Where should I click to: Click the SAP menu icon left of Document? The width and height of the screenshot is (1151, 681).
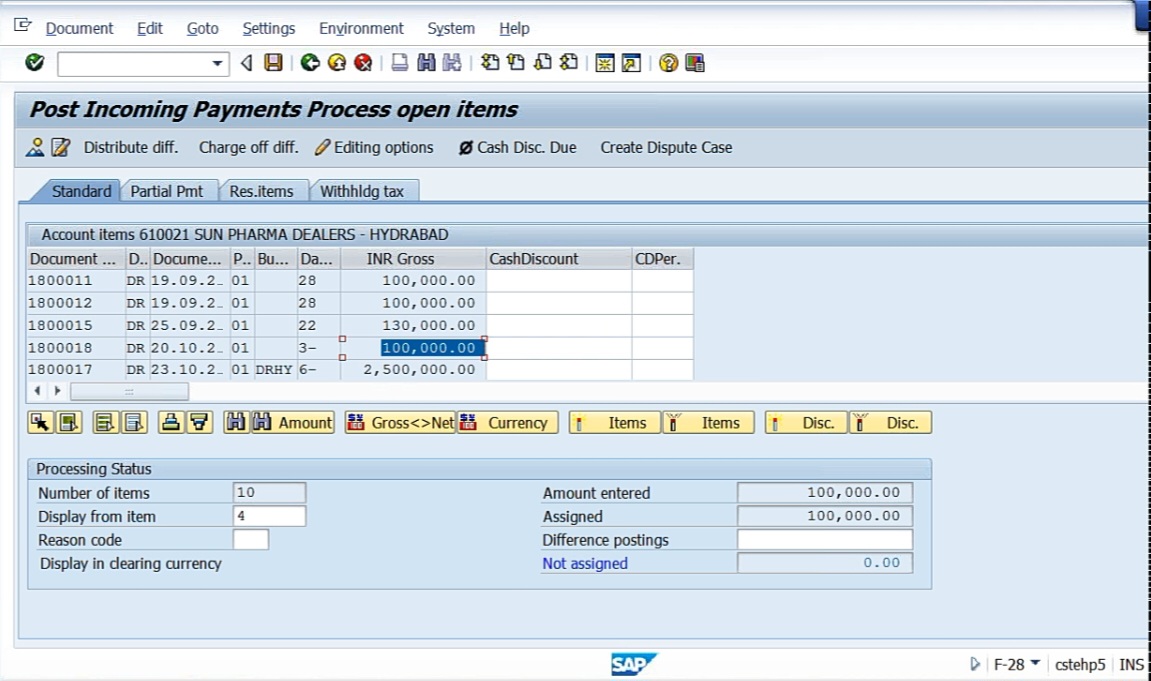point(23,26)
